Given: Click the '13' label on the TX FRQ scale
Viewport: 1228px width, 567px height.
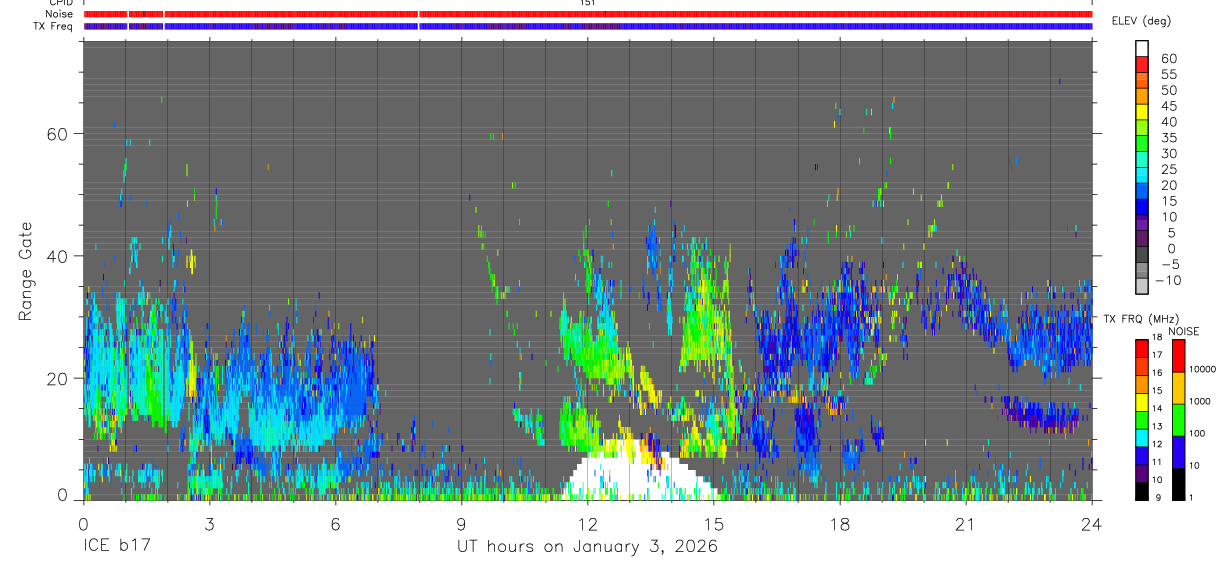Looking at the screenshot, I should click(1156, 427).
